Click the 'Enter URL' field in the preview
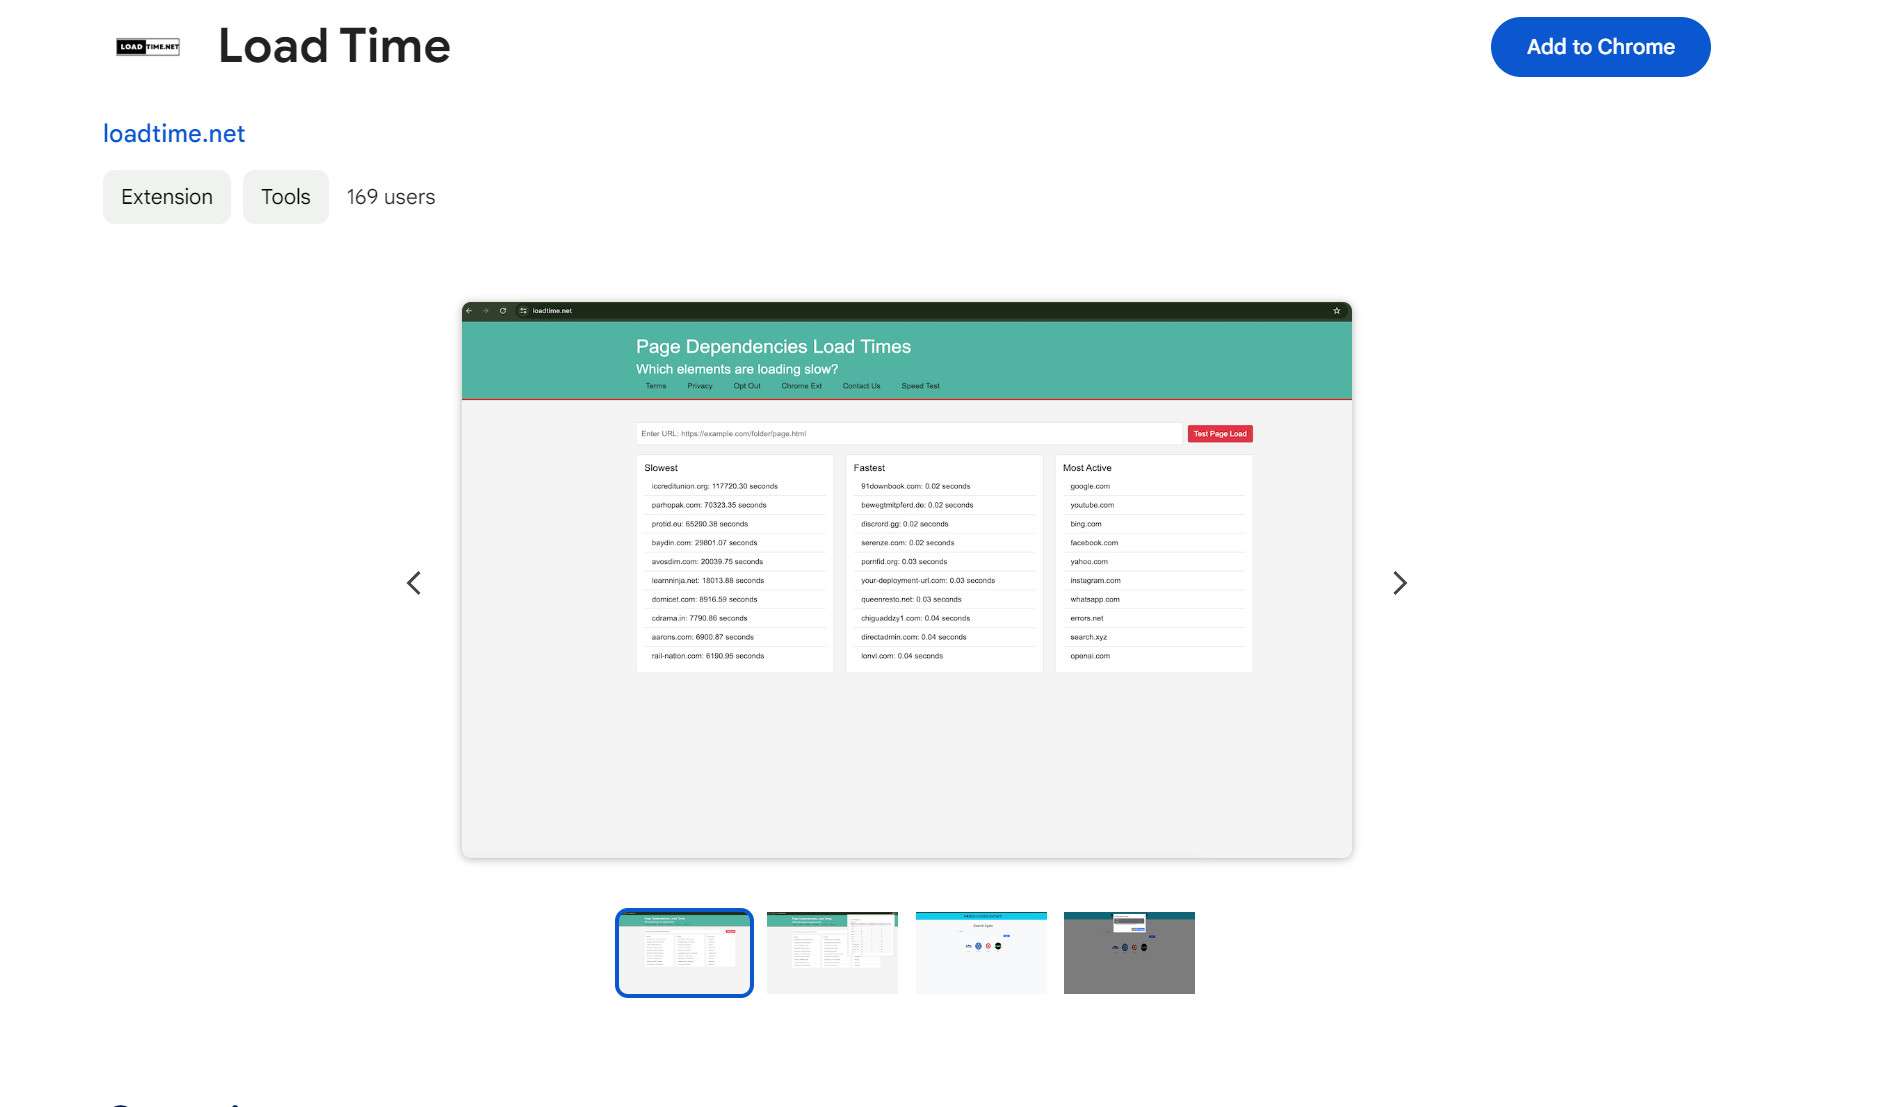Viewport: 1891px width, 1107px height. [x=909, y=434]
